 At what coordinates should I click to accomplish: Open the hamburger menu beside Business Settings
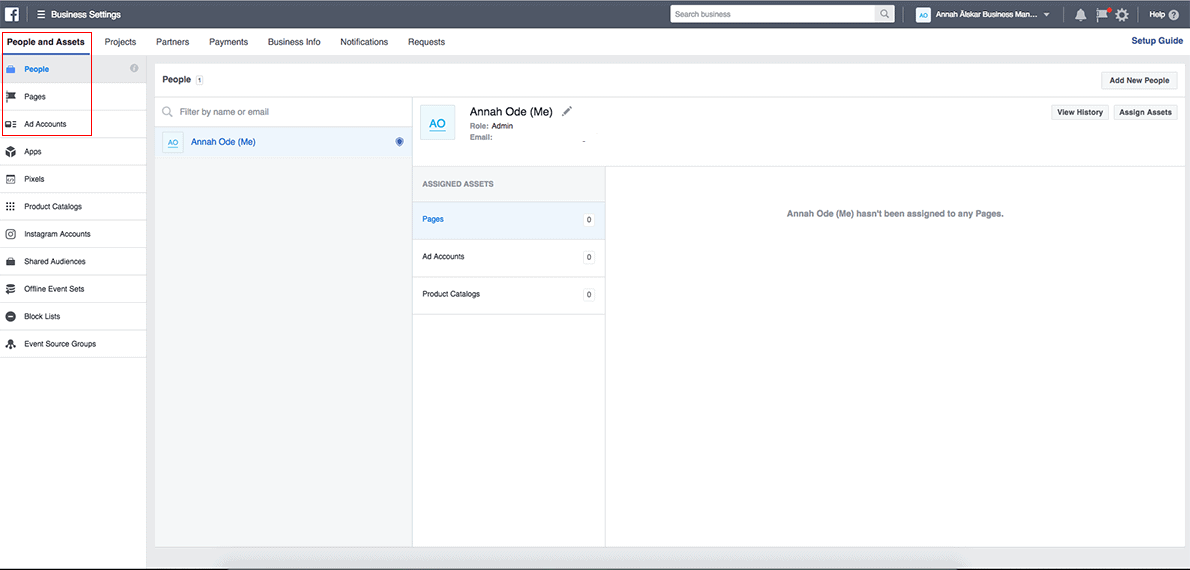(x=41, y=14)
